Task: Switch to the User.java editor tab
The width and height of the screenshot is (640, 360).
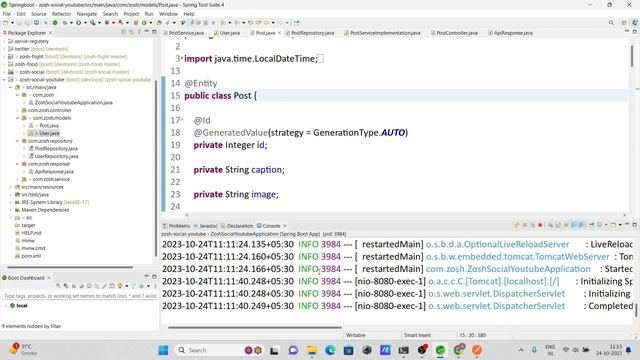Action: tap(230, 33)
